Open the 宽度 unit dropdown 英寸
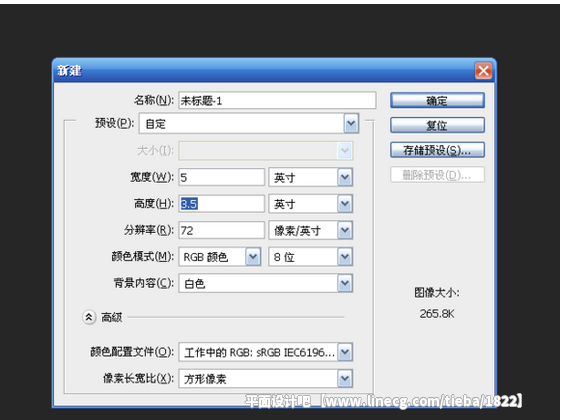The width and height of the screenshot is (563, 420). pos(311,177)
